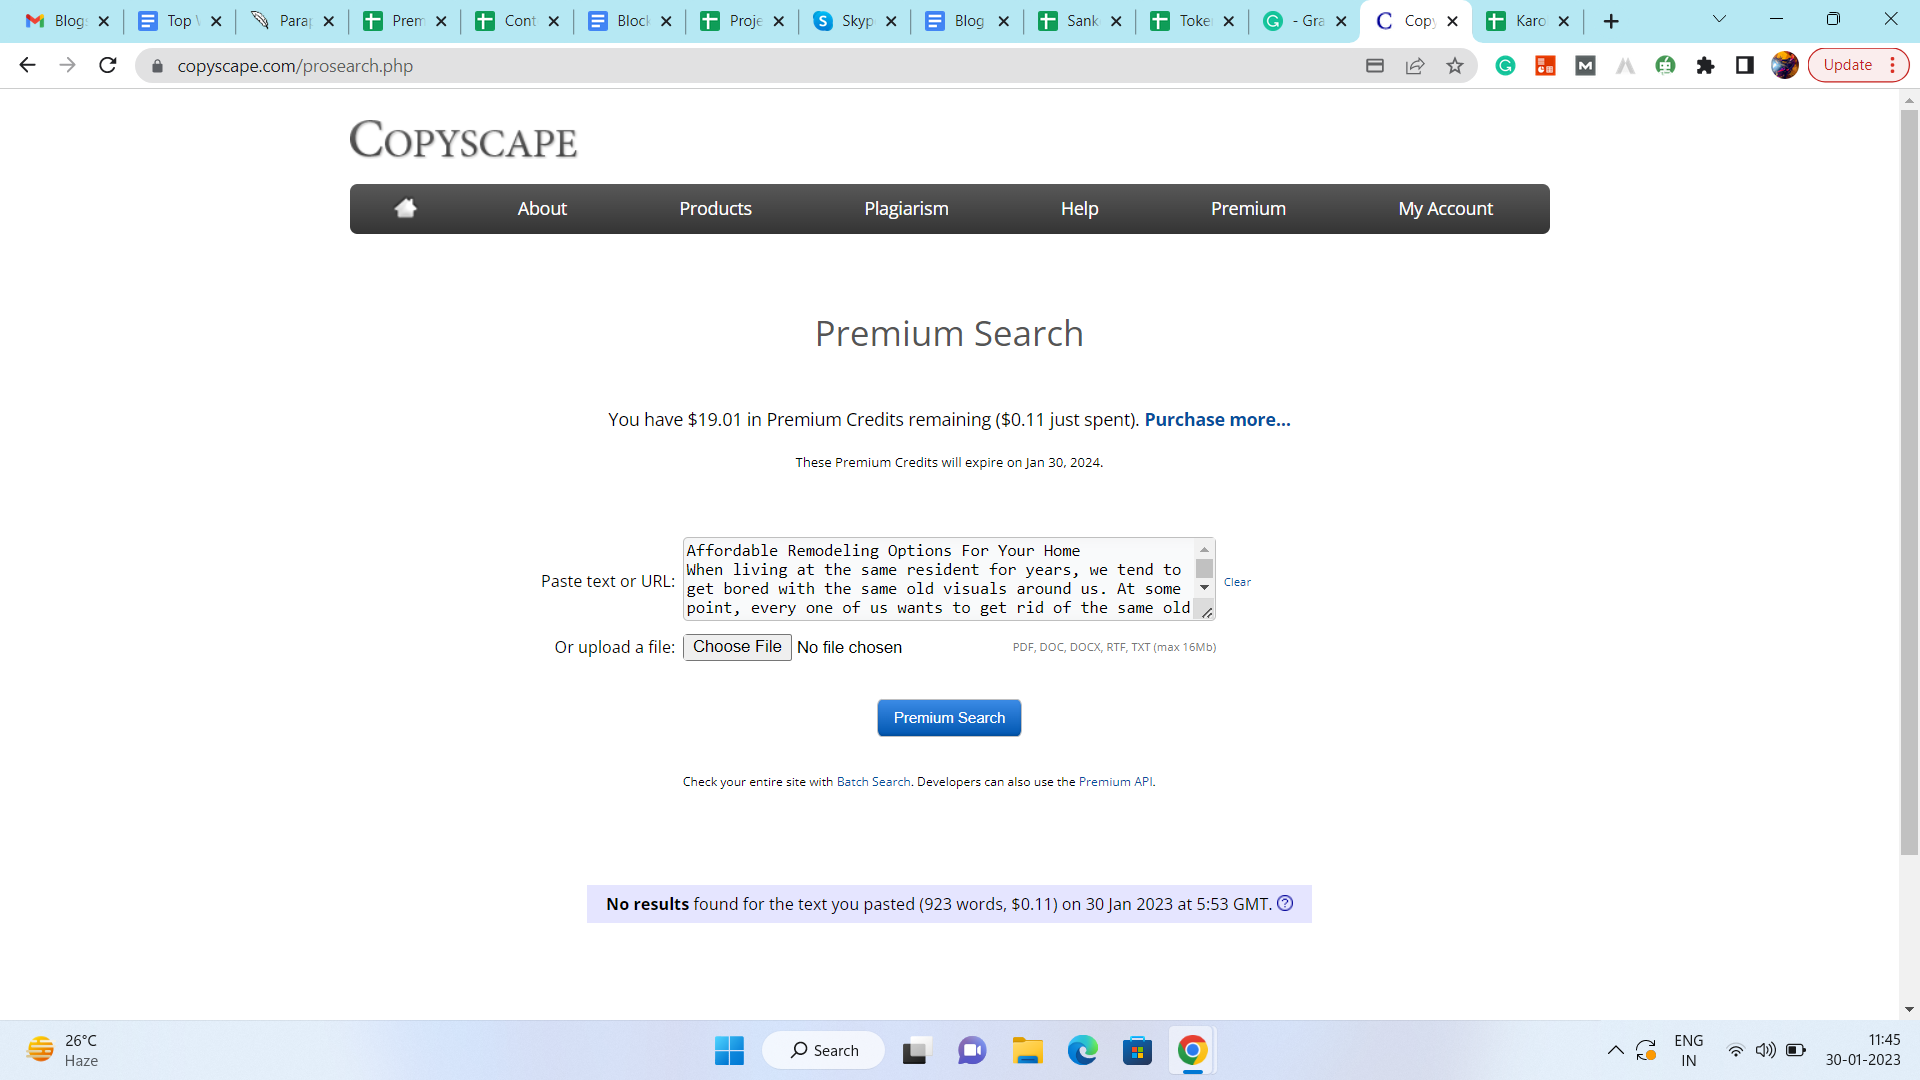This screenshot has width=1920, height=1080.
Task: Switch to the Karo spreadsheet tab
Action: (1528, 21)
